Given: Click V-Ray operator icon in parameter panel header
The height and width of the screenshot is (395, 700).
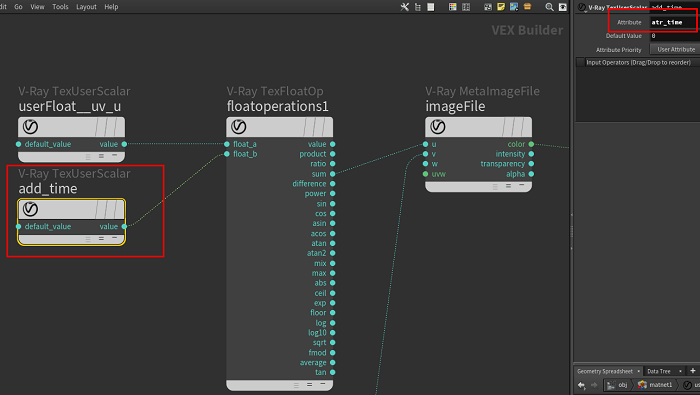Looking at the screenshot, I should 582,7.
